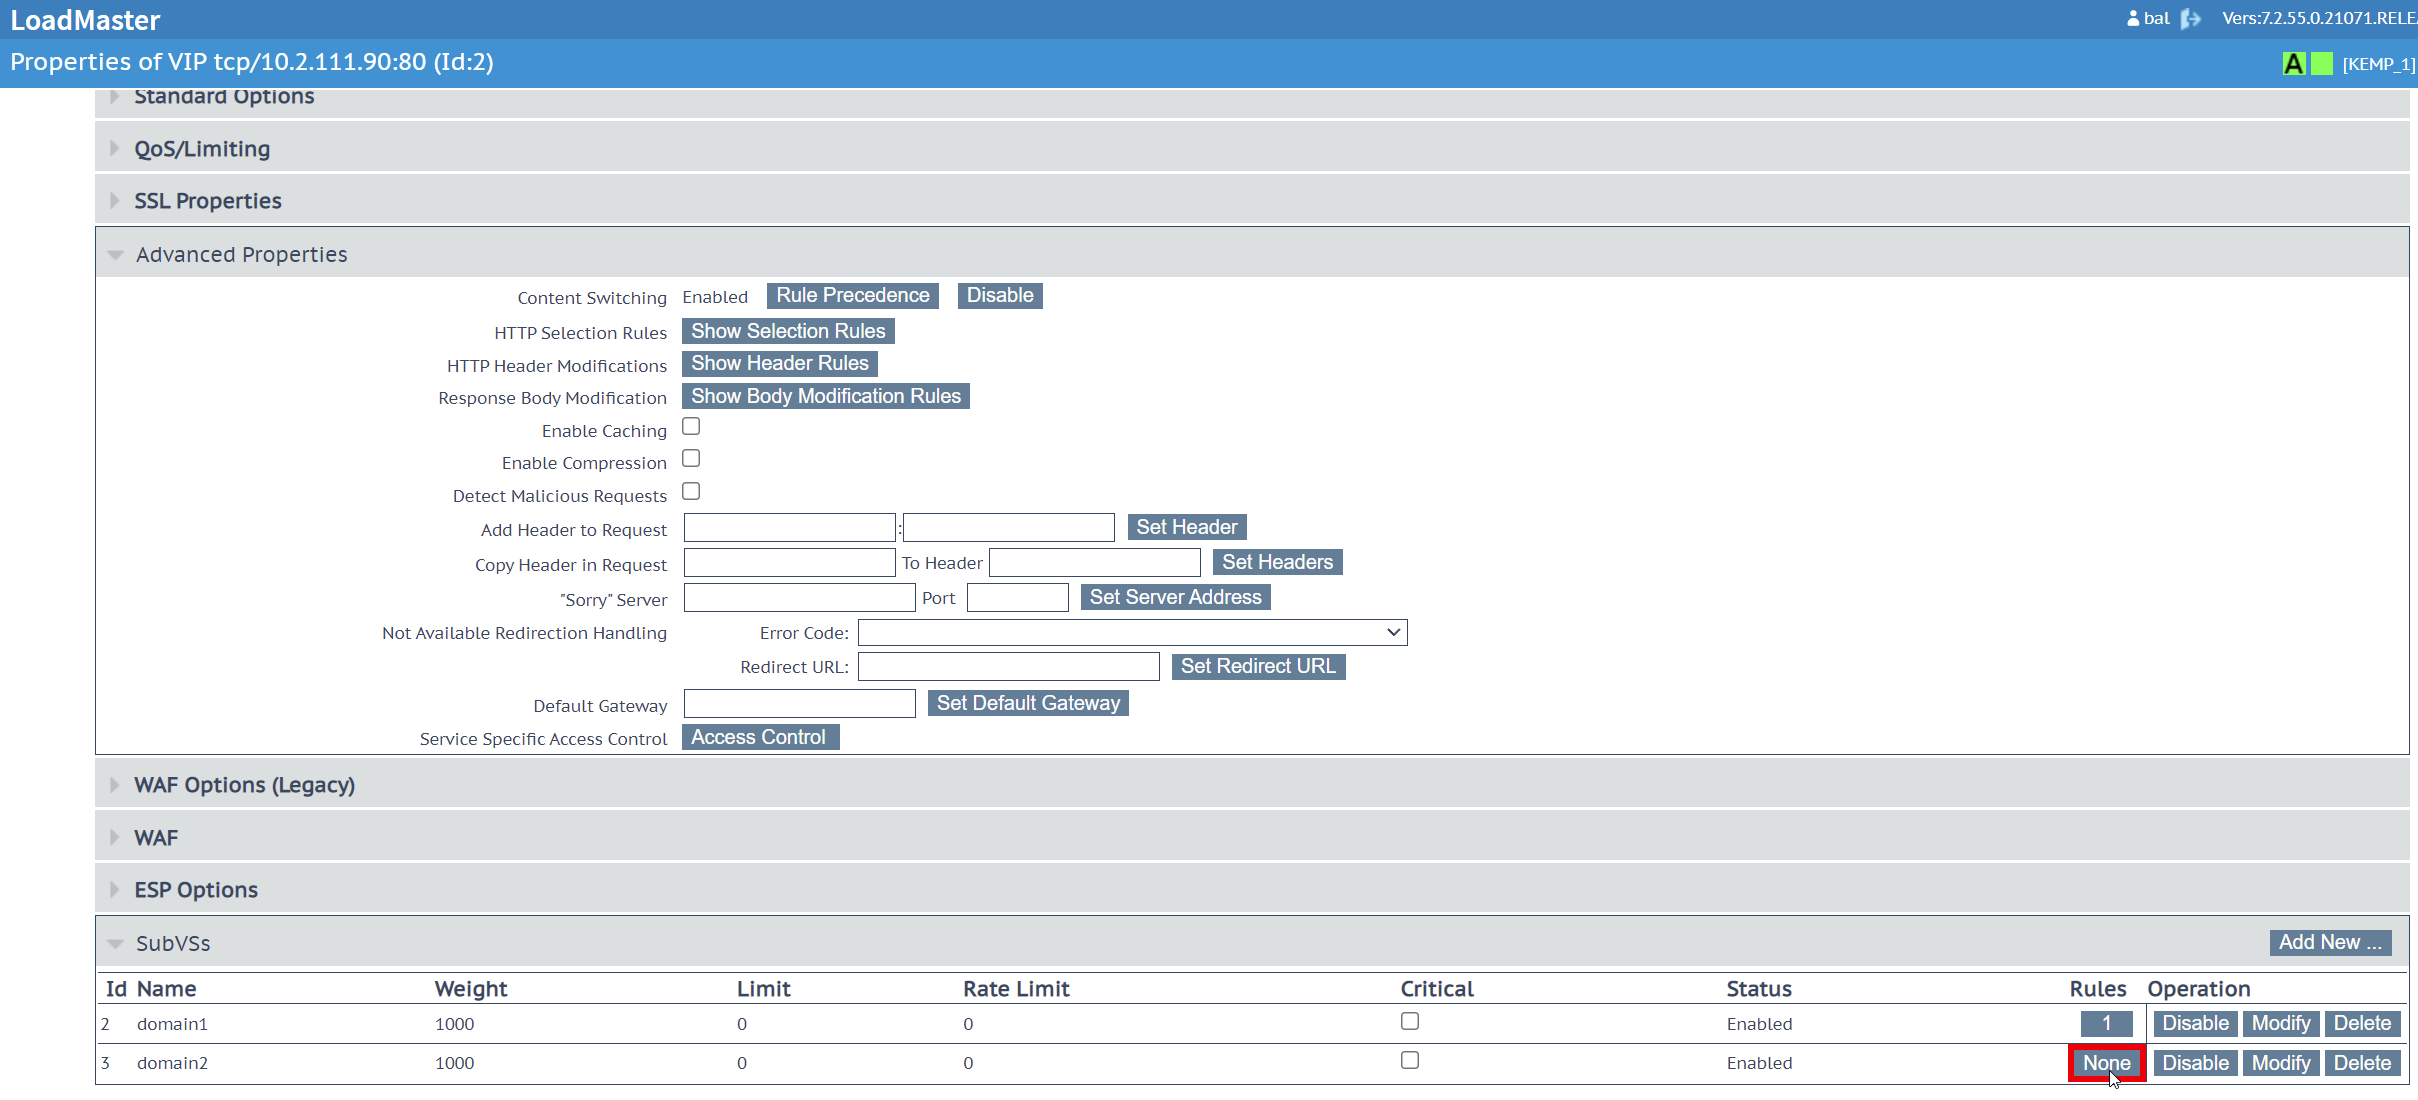Click Show Selection Rules
This screenshot has height=1100, width=2418.
[788, 331]
